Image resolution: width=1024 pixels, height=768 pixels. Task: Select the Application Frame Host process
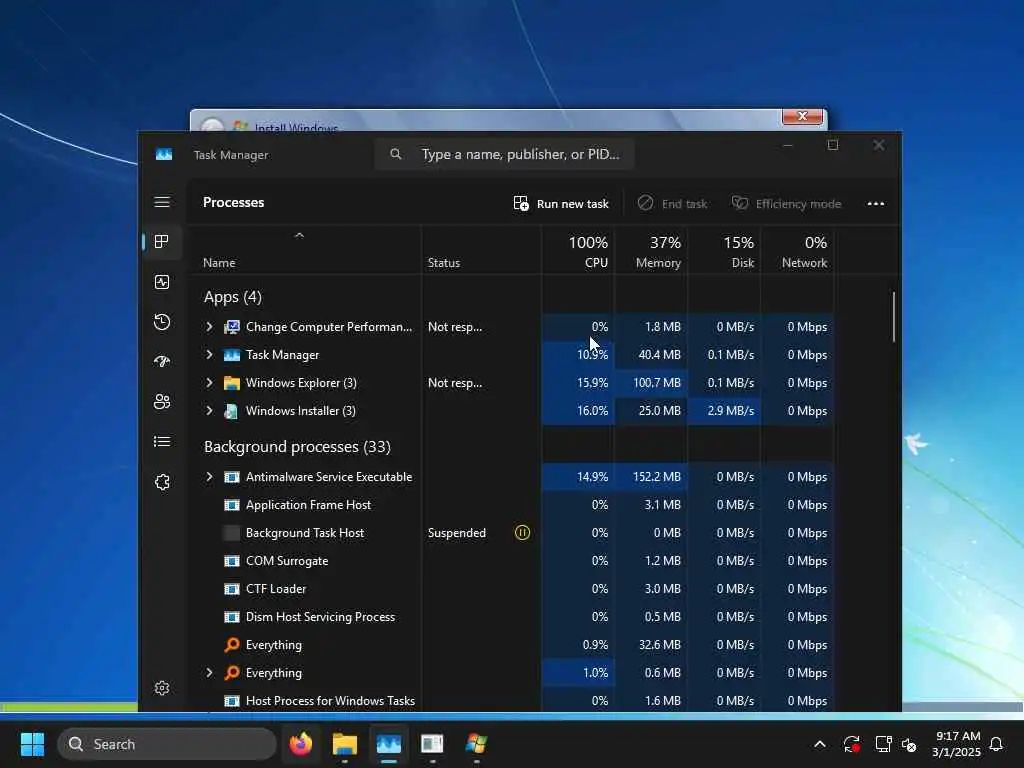click(x=308, y=505)
